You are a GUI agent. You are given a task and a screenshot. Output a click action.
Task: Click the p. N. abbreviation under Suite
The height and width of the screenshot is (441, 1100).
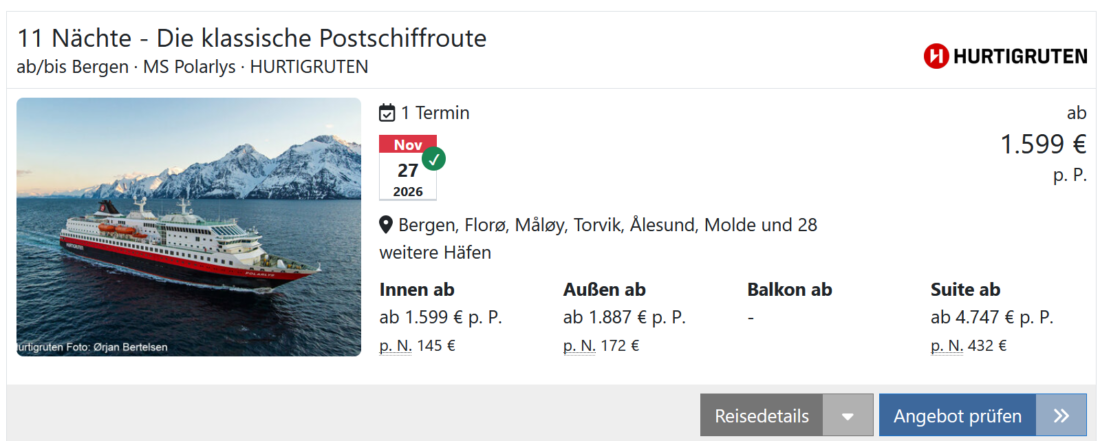tap(946, 346)
